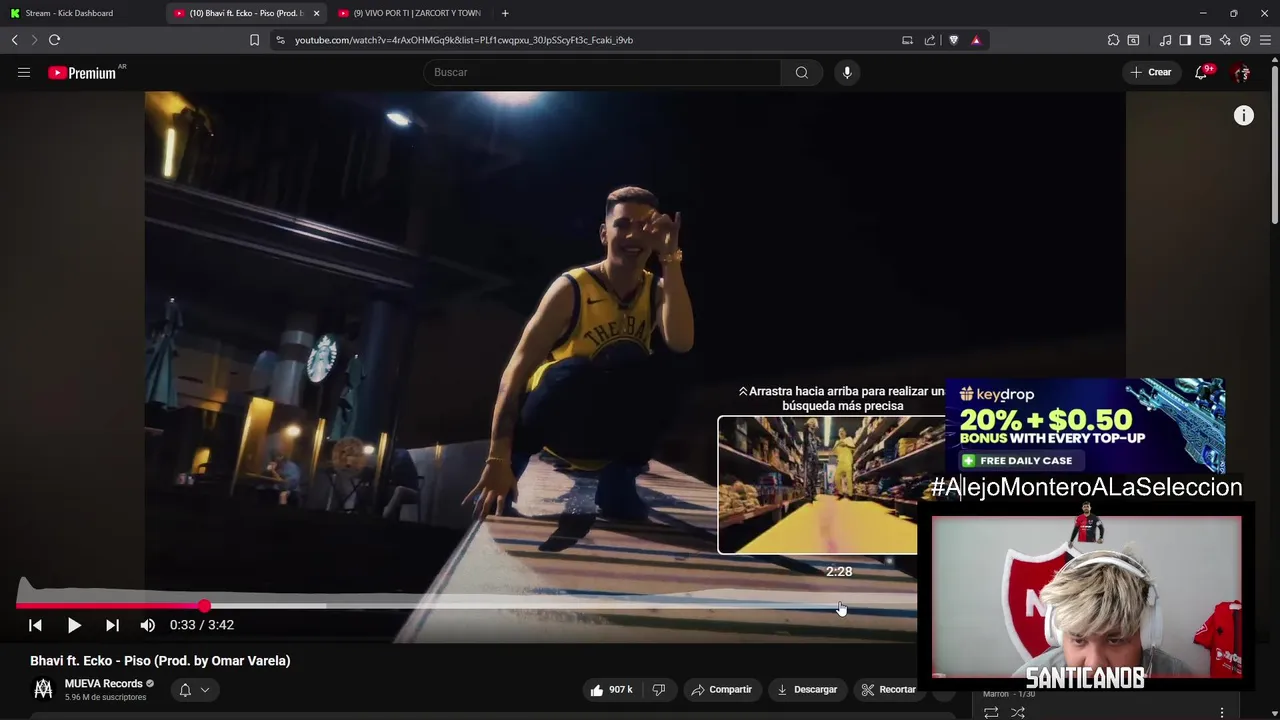Close the Bhavi ft. Ecko tab
Viewport: 1280px width, 720px height.
tap(317, 13)
